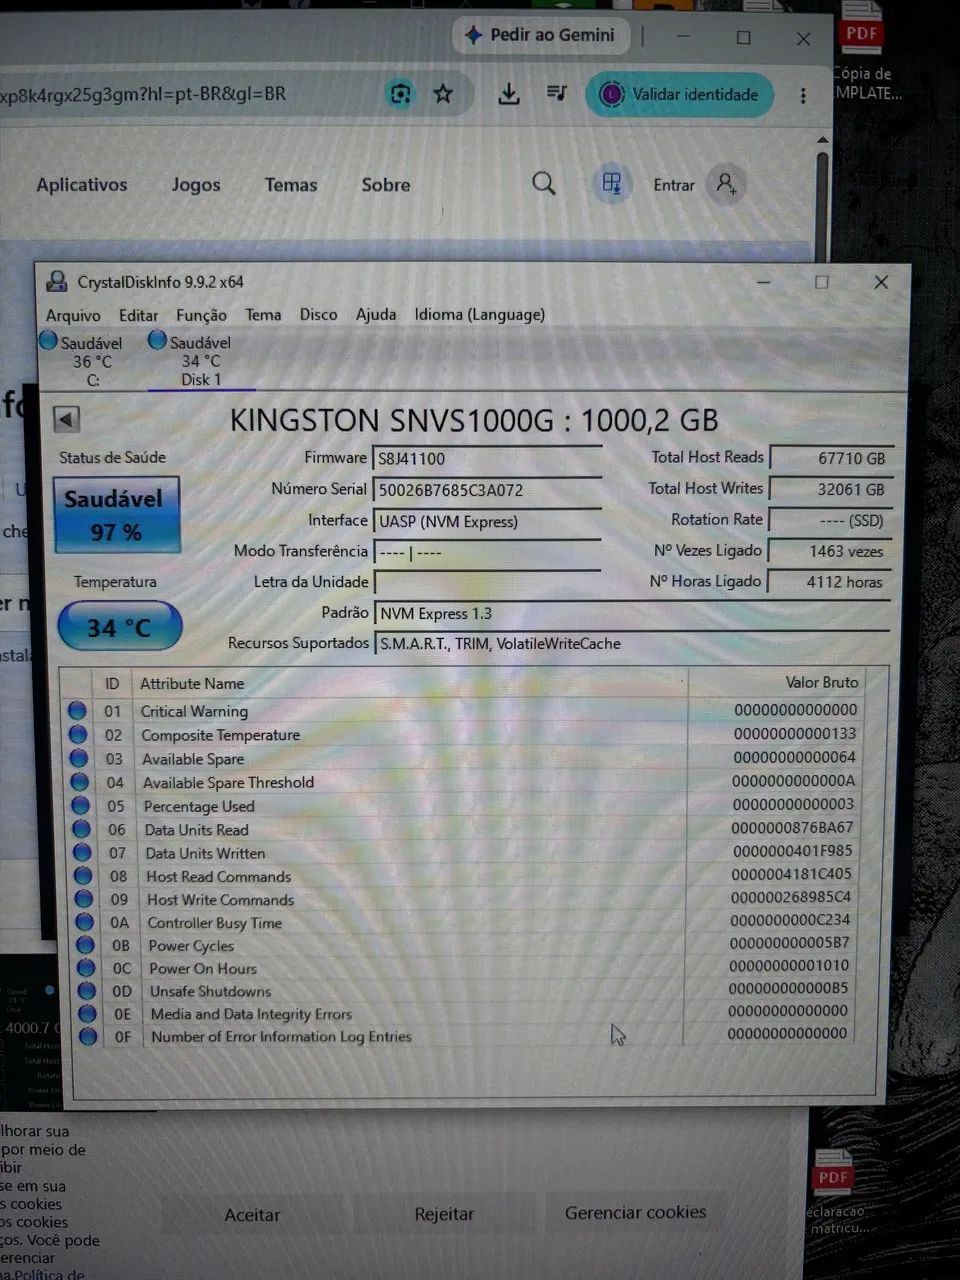
Task: Open the browser three-dot menu
Action: coord(803,95)
